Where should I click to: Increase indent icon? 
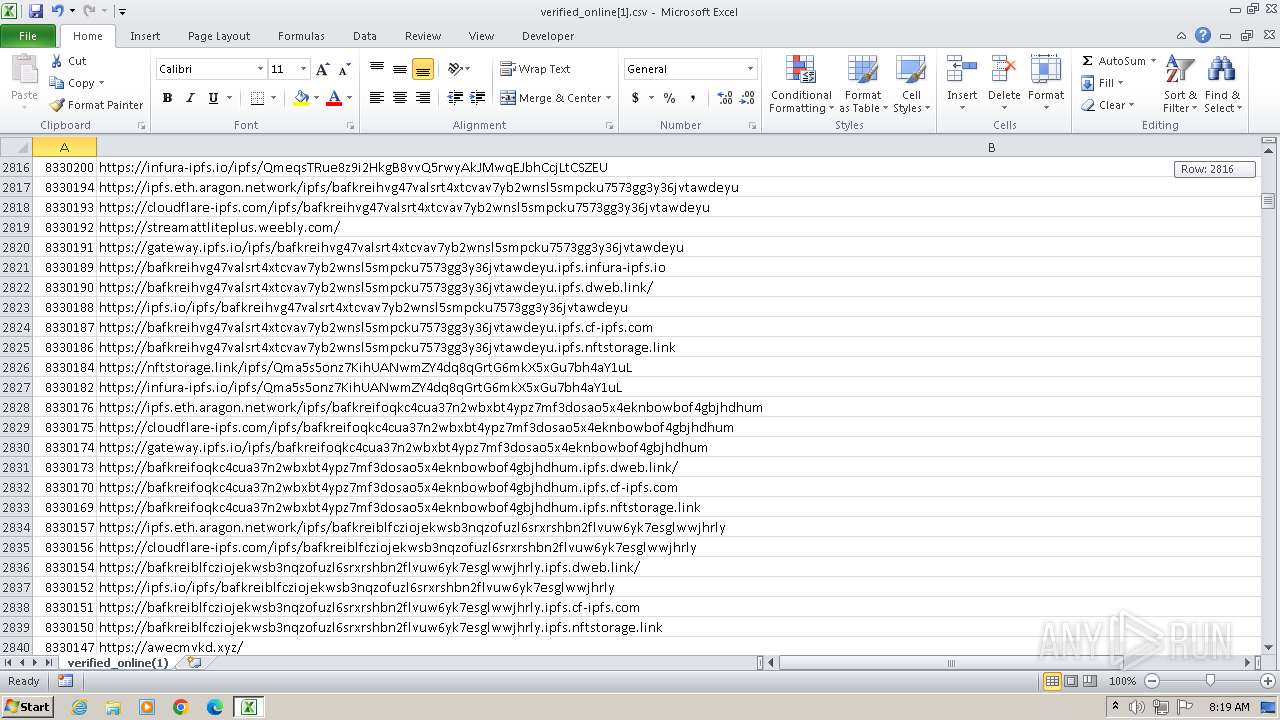pos(478,98)
